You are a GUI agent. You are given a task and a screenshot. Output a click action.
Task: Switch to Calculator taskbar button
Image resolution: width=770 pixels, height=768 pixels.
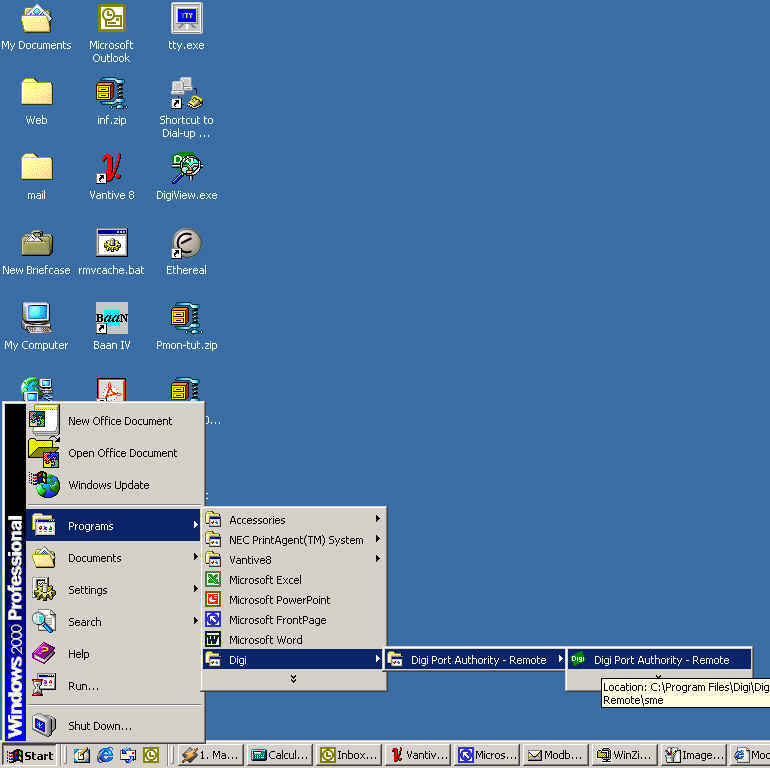[x=280, y=756]
